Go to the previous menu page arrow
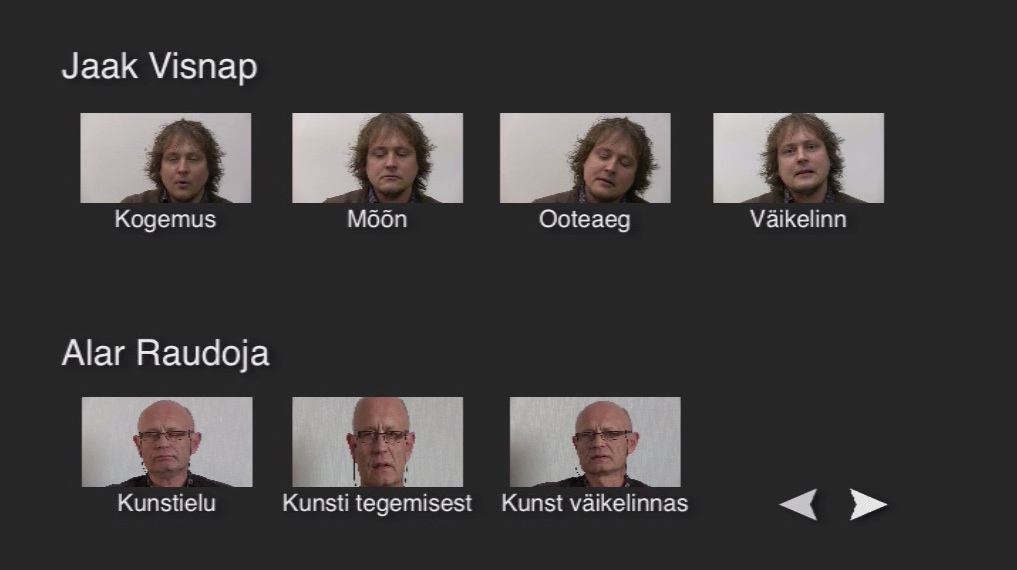Viewport: 1017px width, 570px height. tap(798, 504)
